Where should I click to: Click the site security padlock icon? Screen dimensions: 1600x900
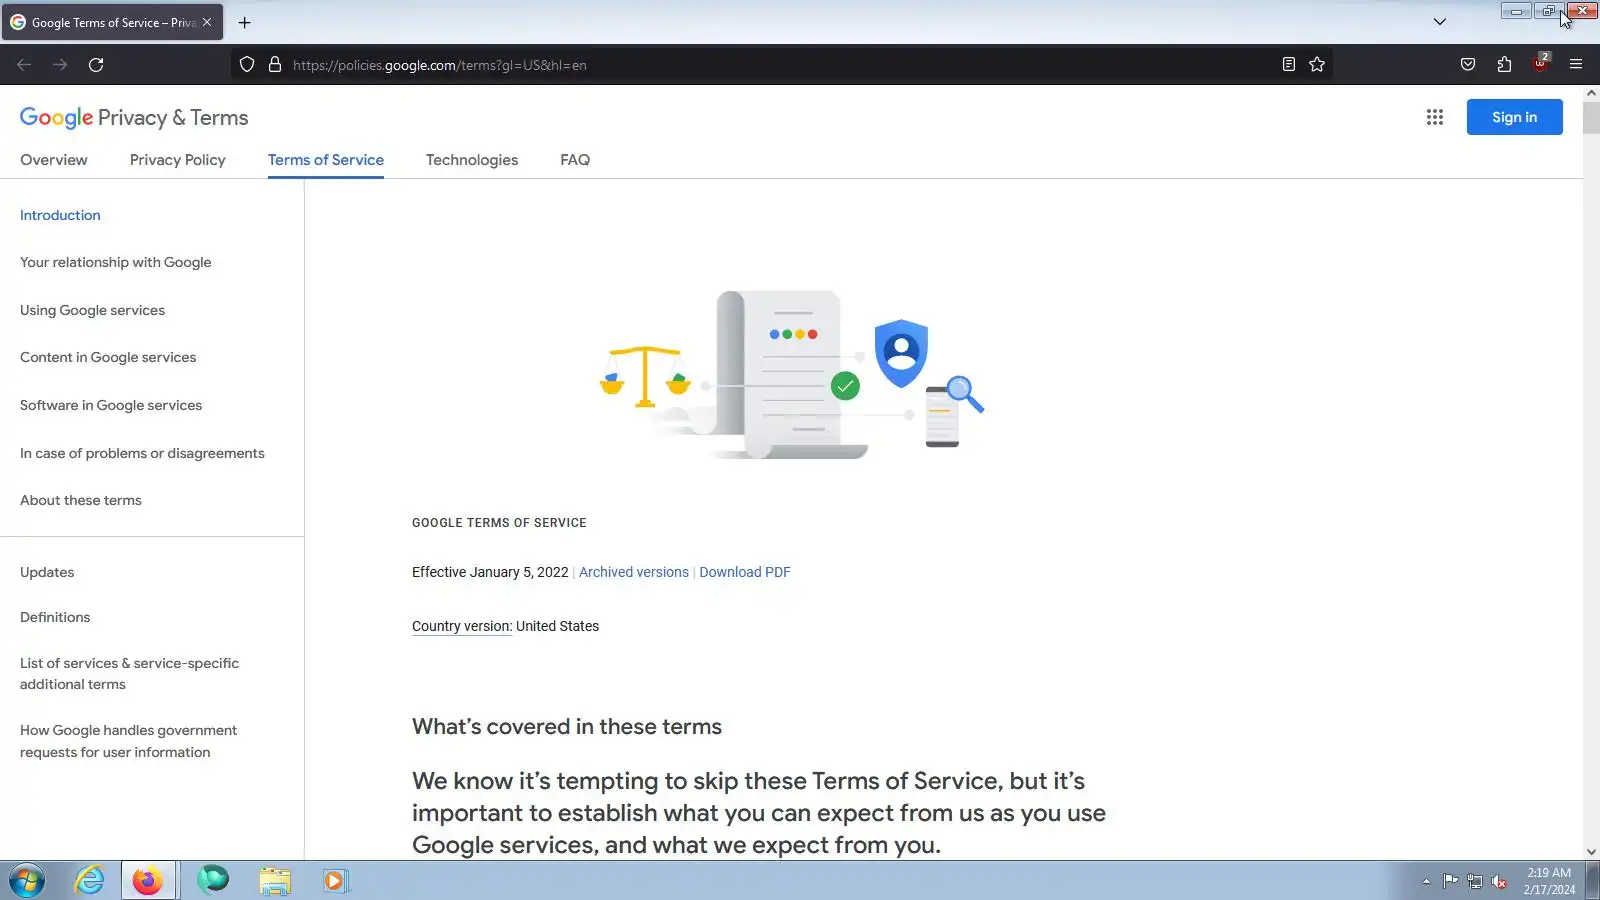click(x=275, y=65)
